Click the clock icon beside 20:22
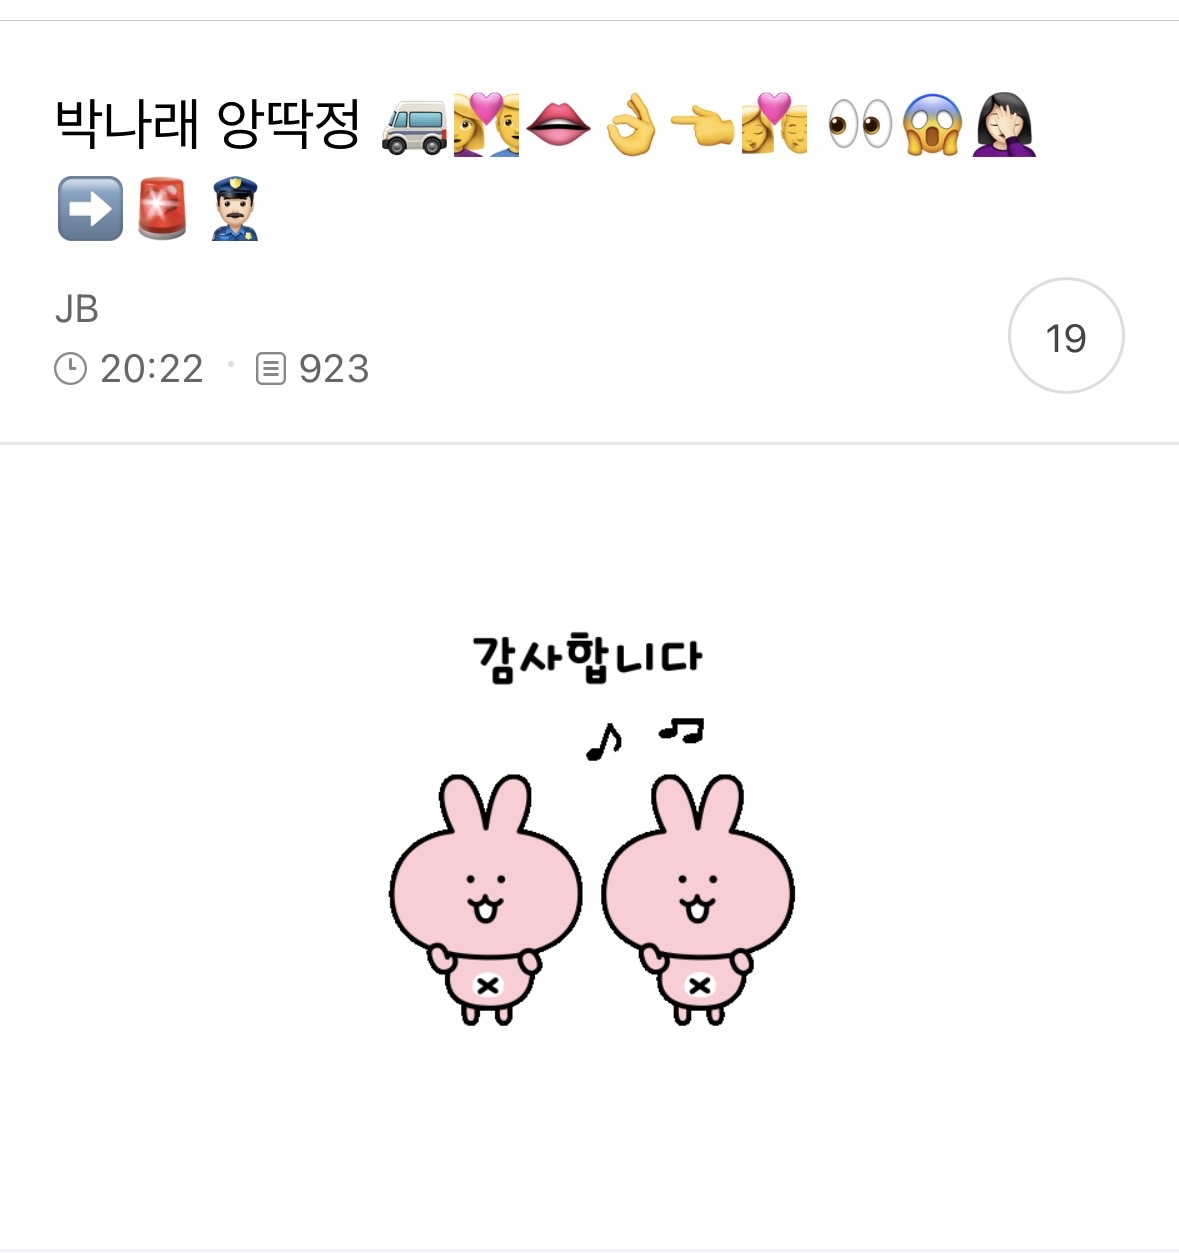Viewport: 1179px width, 1253px height. pyautogui.click(x=70, y=369)
